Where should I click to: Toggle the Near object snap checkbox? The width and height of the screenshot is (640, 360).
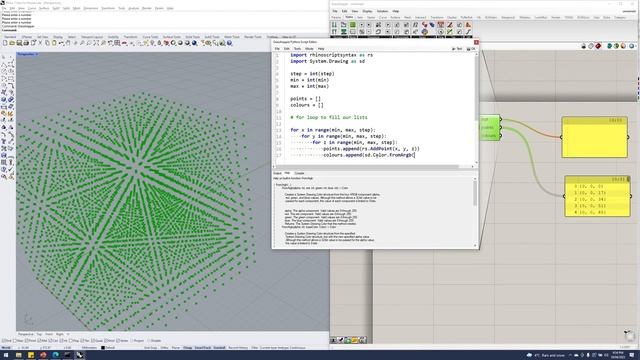click(x=15, y=341)
